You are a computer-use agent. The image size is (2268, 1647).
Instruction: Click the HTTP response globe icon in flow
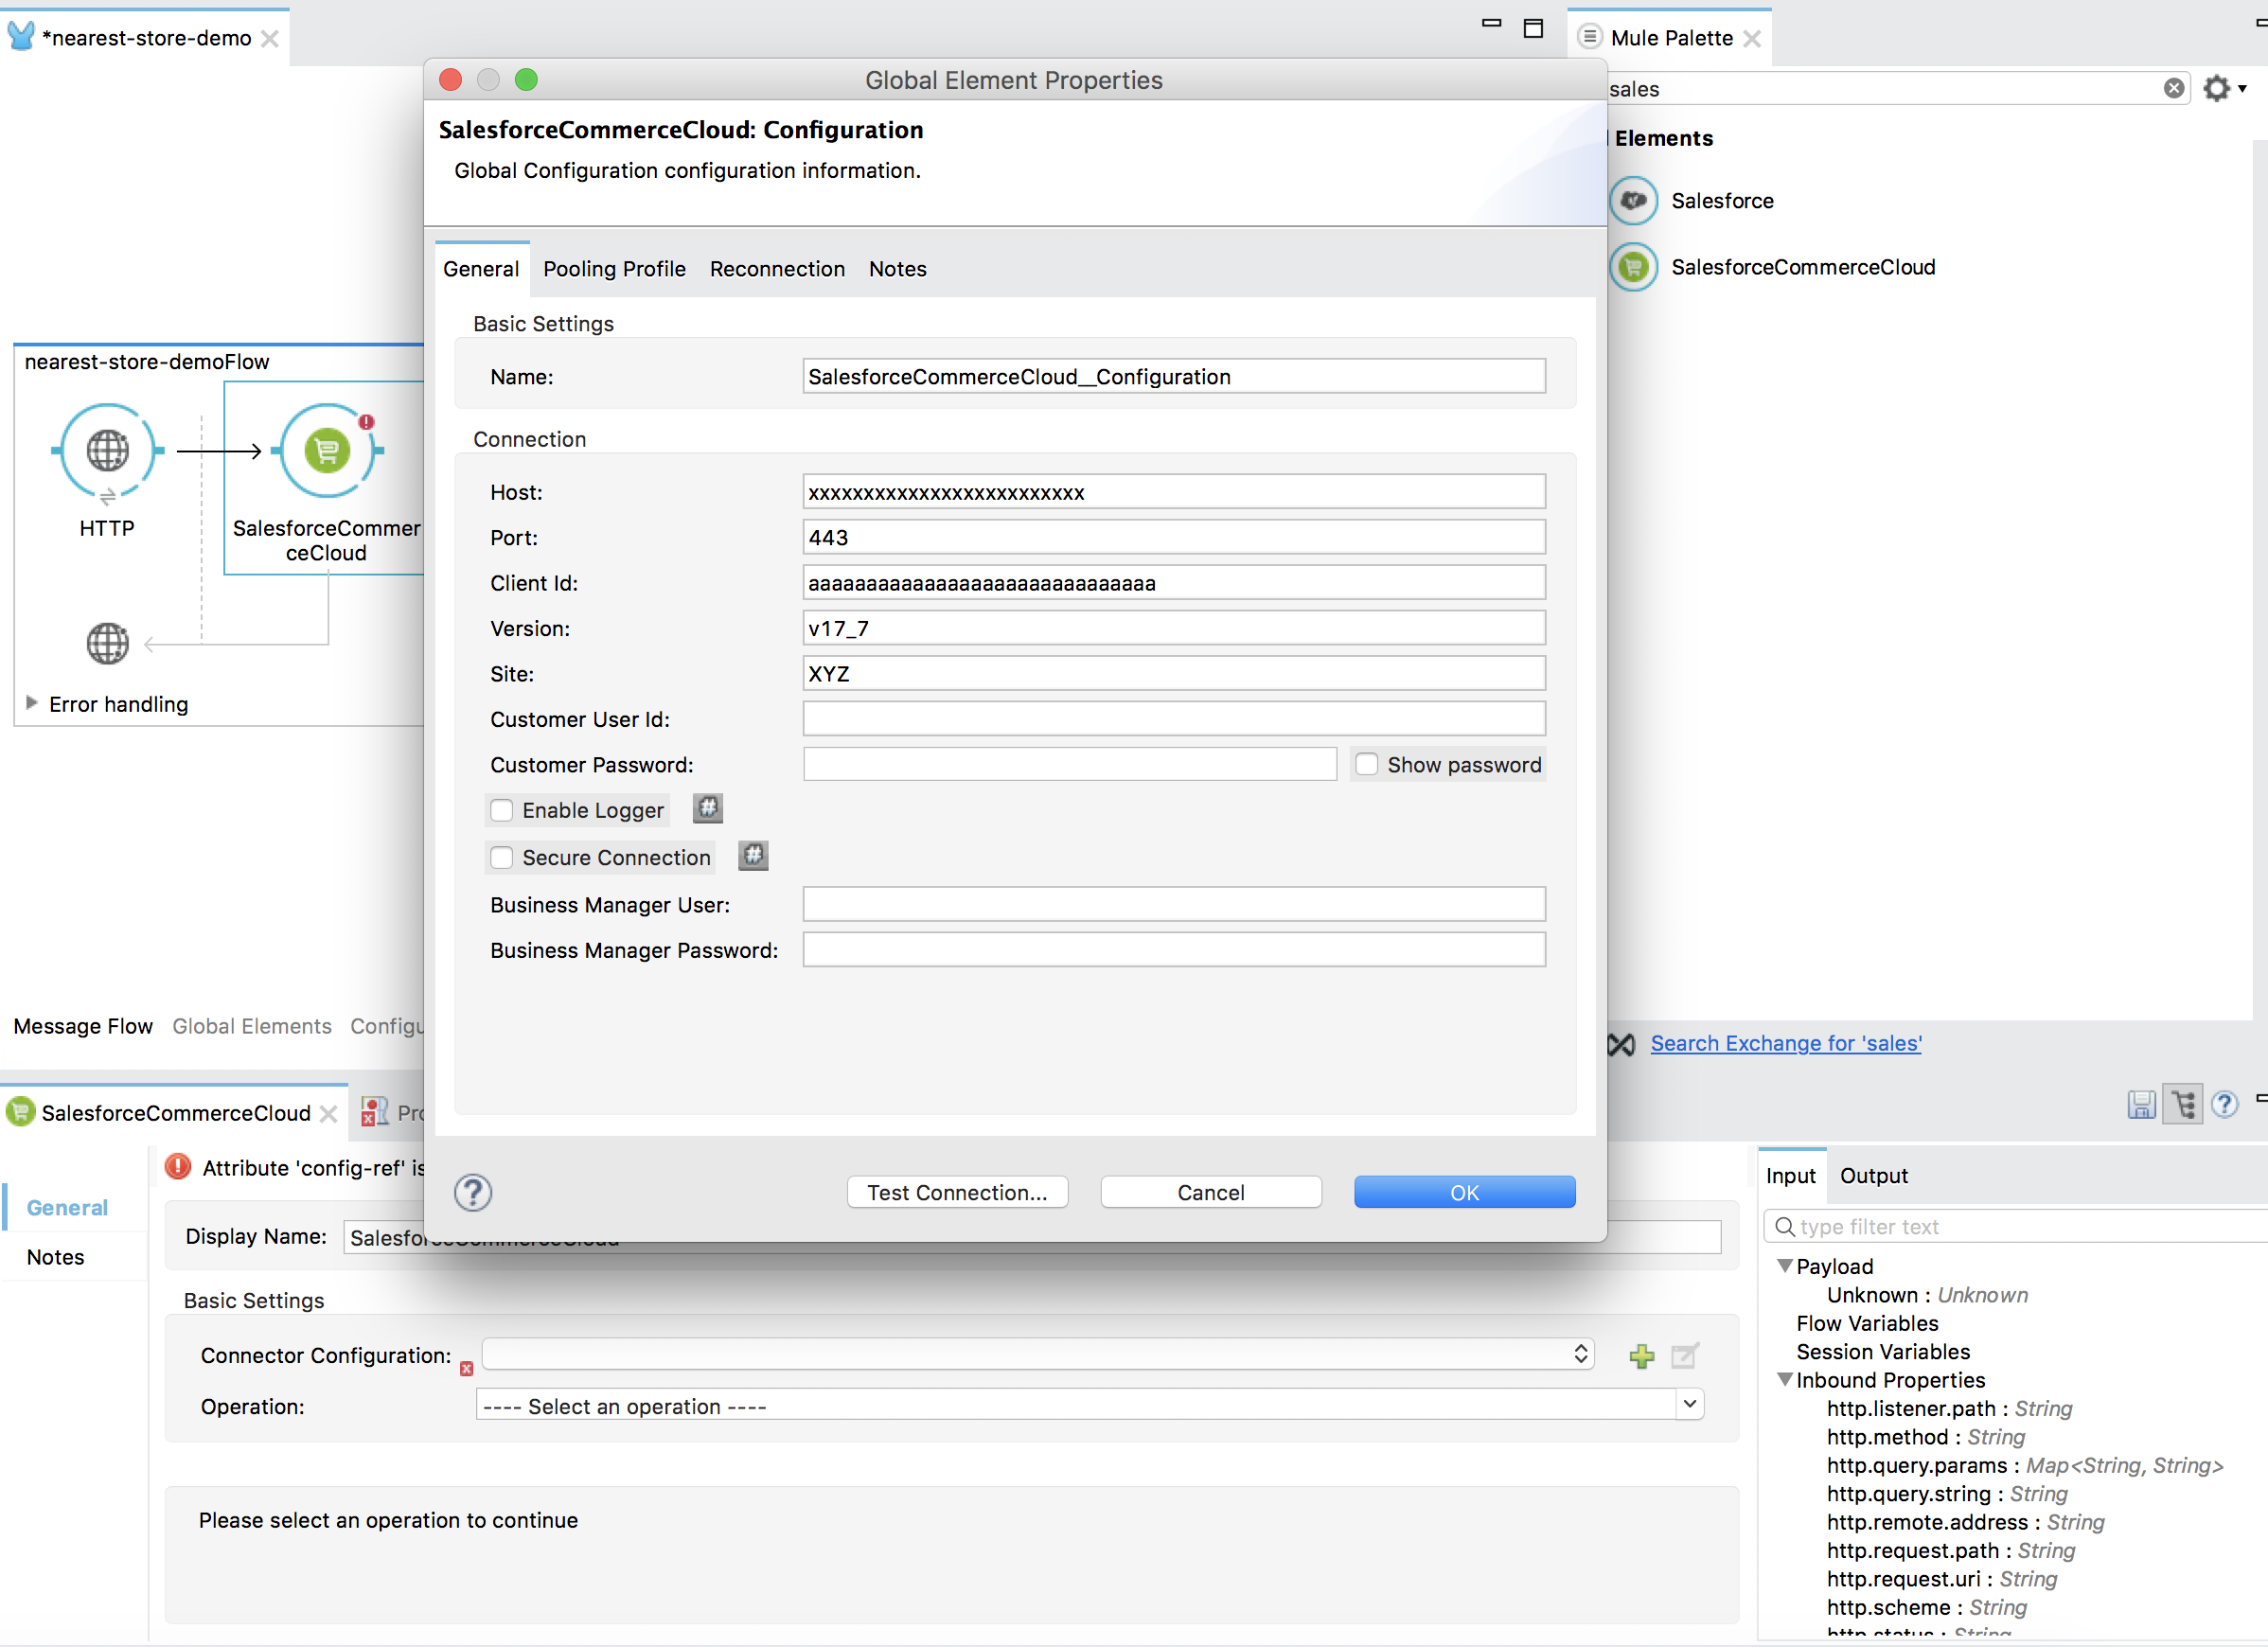(x=107, y=643)
